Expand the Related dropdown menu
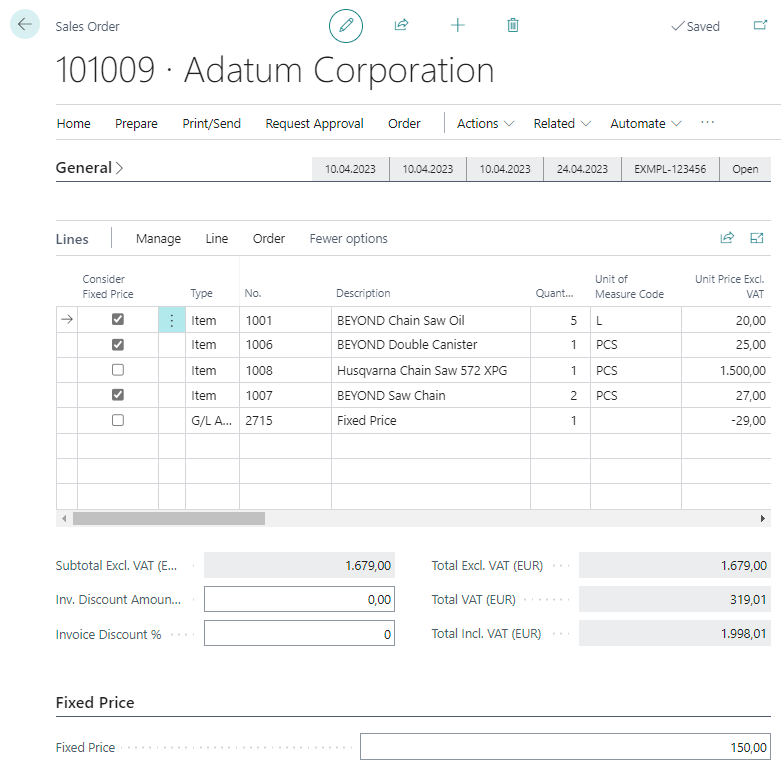The width and height of the screenshot is (781, 777). (x=562, y=124)
